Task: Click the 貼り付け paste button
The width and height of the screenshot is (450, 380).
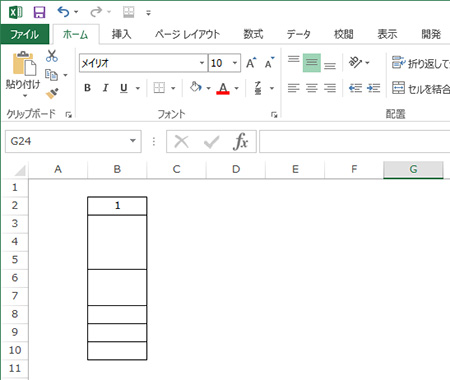Action: [x=23, y=70]
